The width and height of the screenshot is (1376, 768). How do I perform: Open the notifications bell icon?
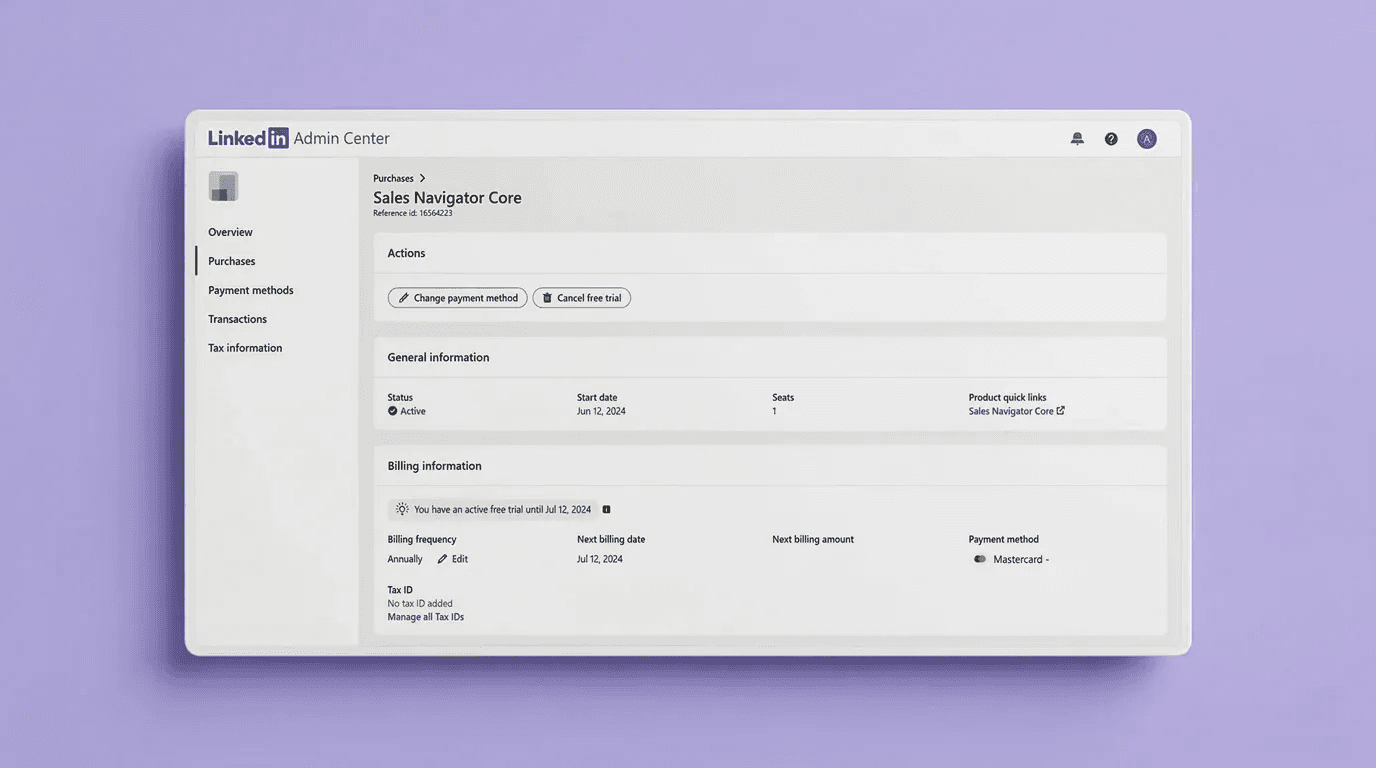point(1077,138)
